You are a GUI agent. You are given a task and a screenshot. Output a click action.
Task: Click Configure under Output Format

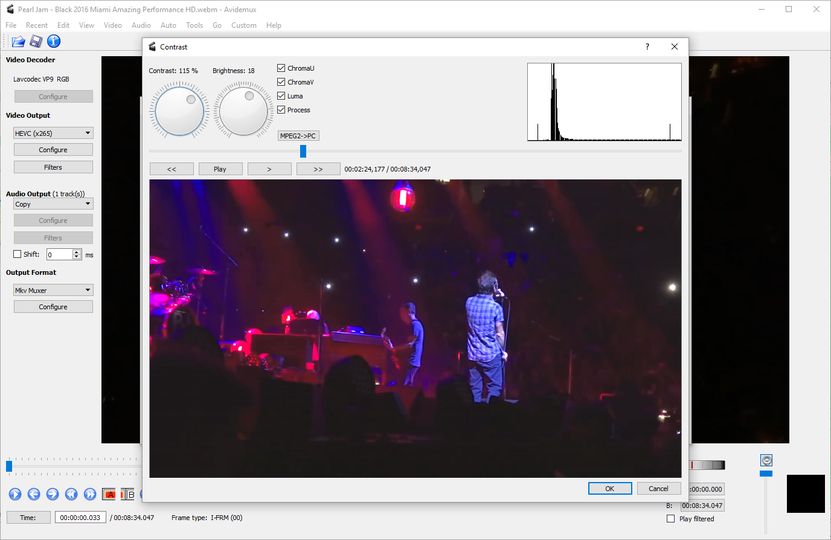53,306
